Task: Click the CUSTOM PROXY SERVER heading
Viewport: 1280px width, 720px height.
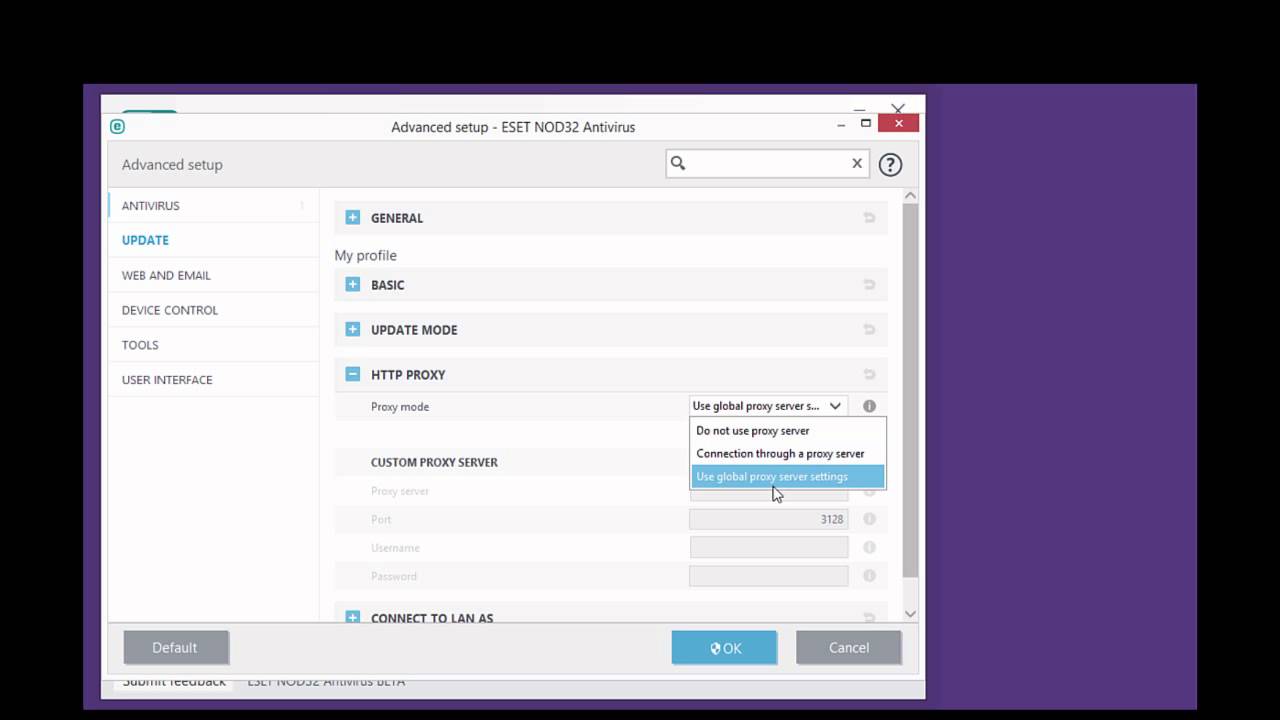Action: (434, 462)
